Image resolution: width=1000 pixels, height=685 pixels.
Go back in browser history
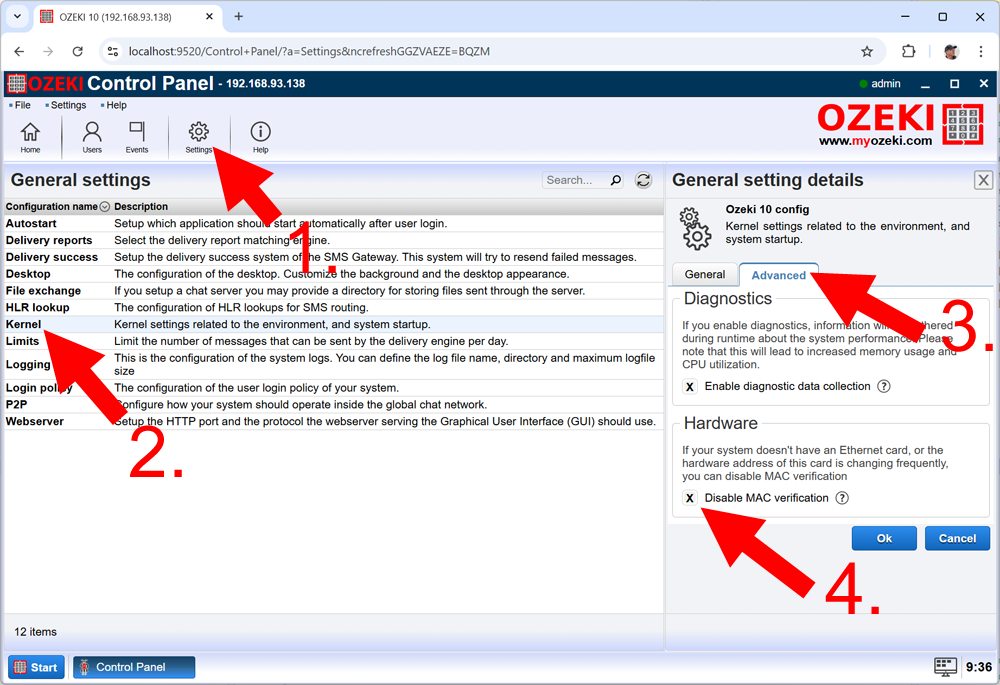(19, 52)
